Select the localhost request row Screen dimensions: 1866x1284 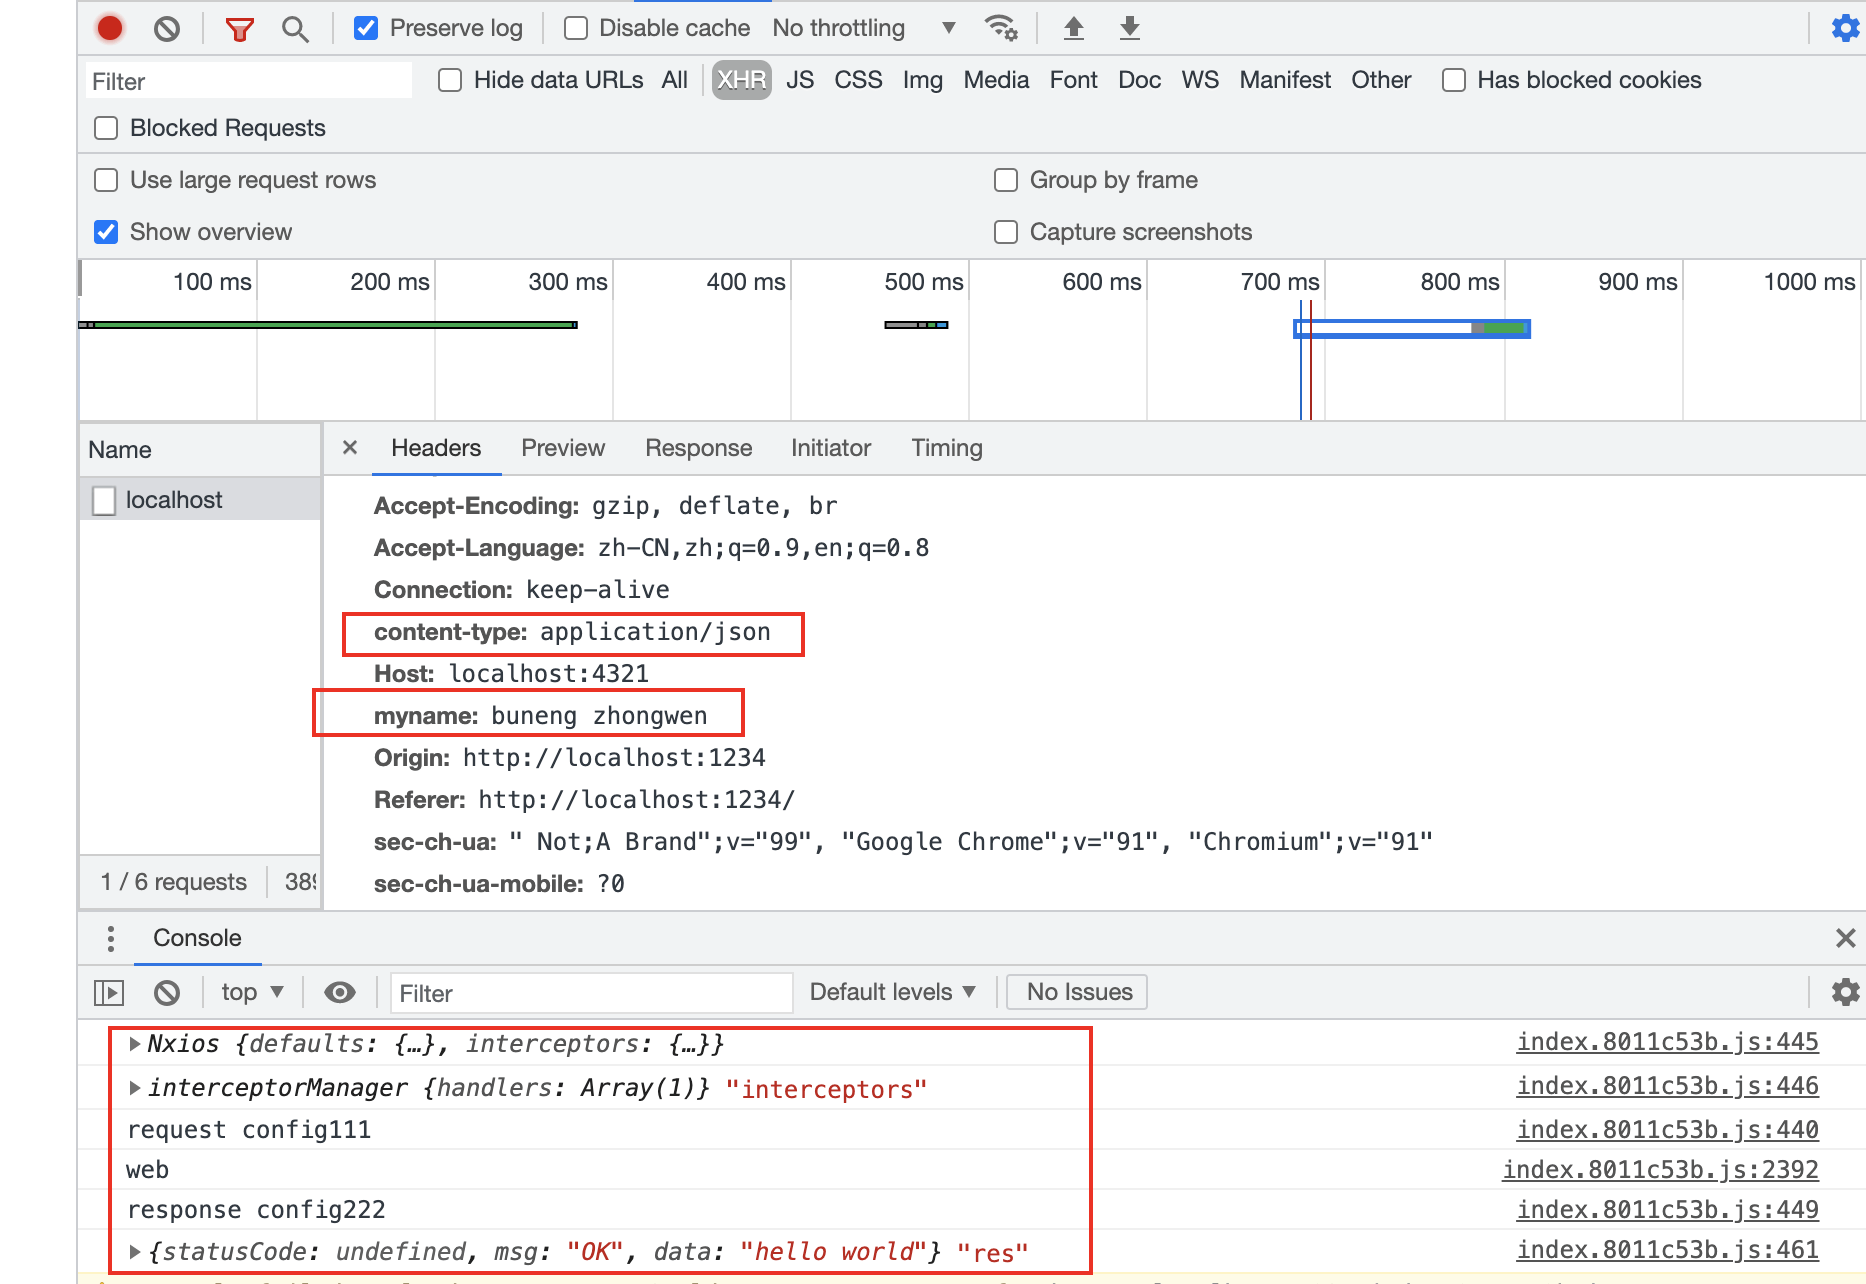[x=200, y=499]
